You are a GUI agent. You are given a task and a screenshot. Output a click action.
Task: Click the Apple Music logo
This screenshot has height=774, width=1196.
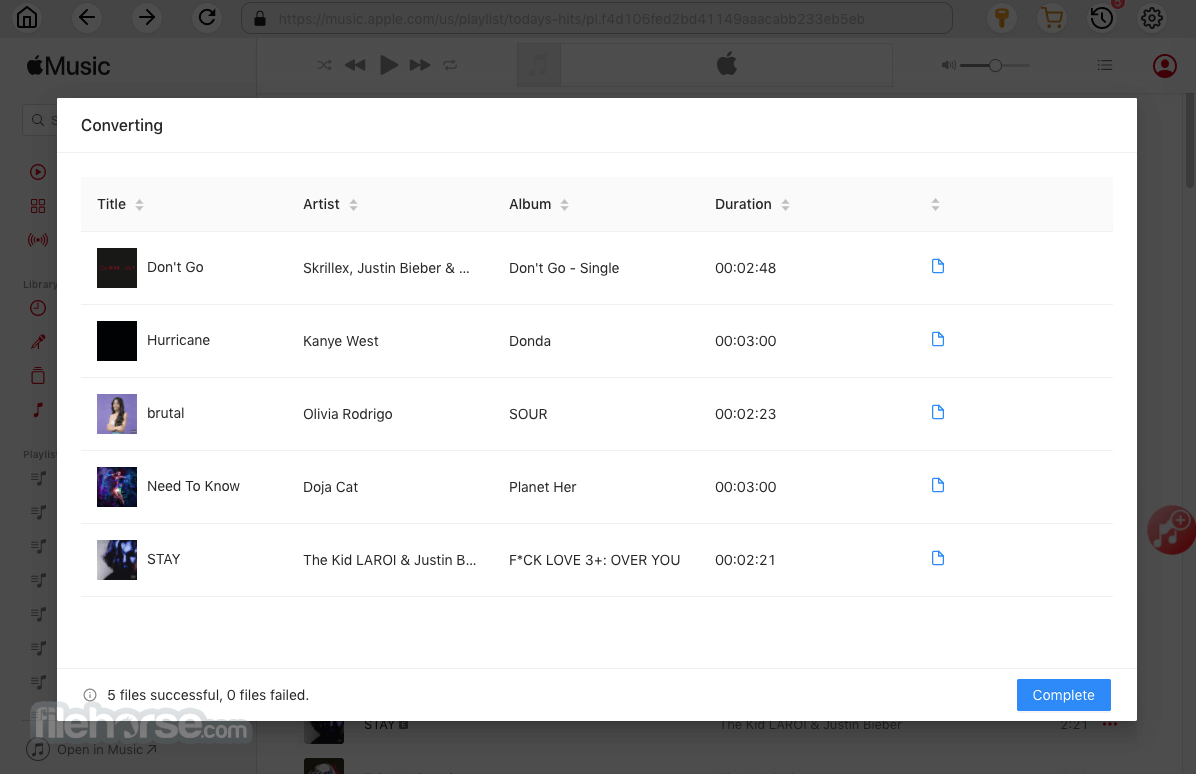click(x=69, y=66)
